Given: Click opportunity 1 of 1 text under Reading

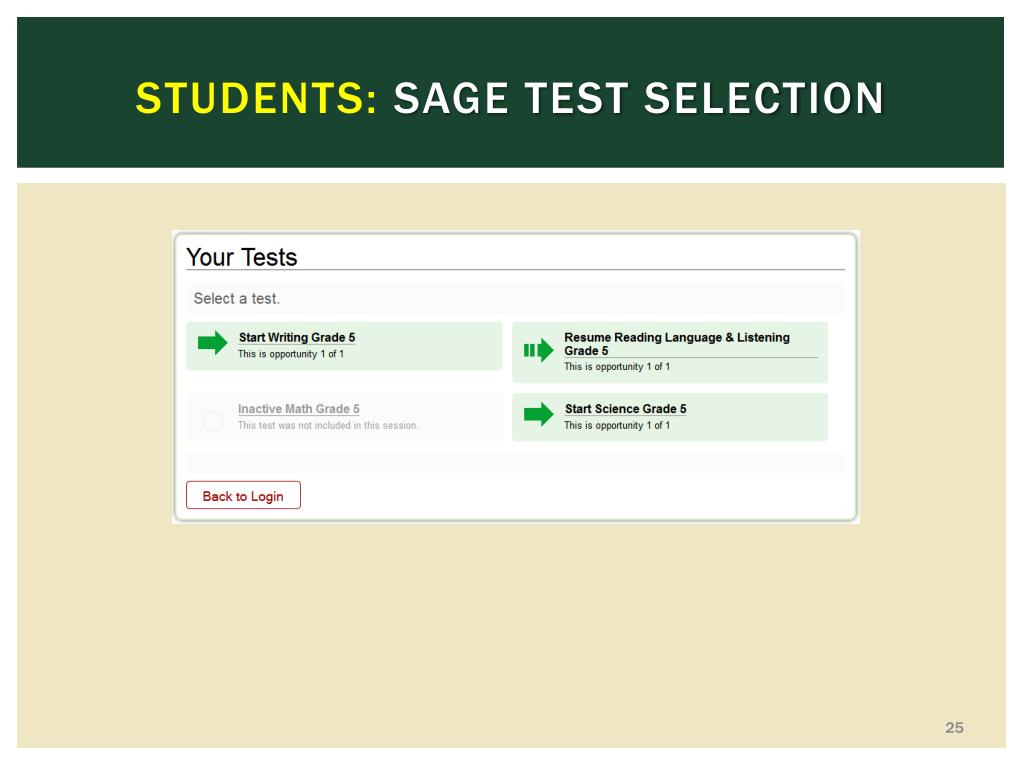Looking at the screenshot, I should 616,367.
